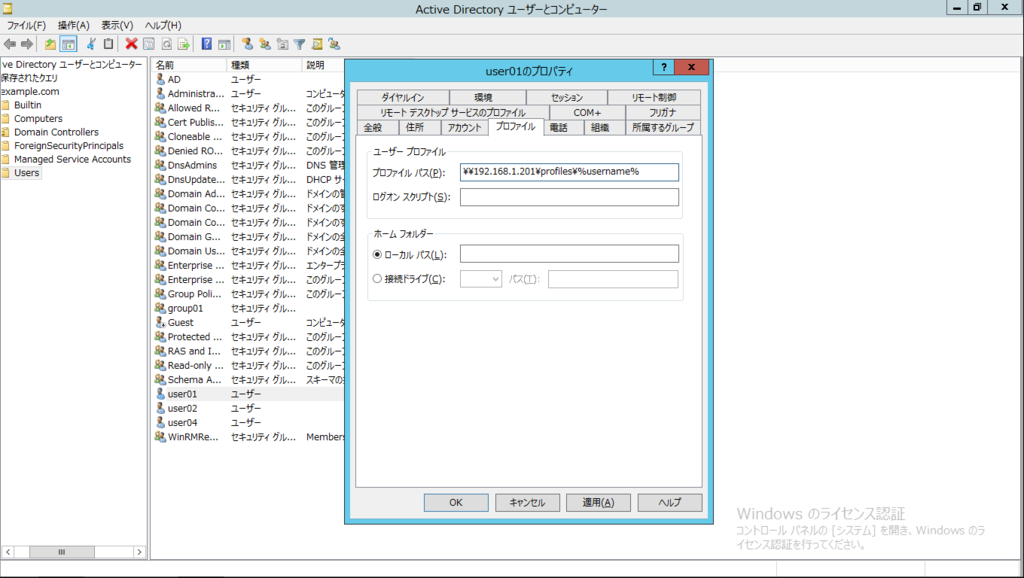Image resolution: width=1024 pixels, height=578 pixels.
Task: Open the リモート デスクトップ サービスのプロファイル tab
Action: (453, 113)
